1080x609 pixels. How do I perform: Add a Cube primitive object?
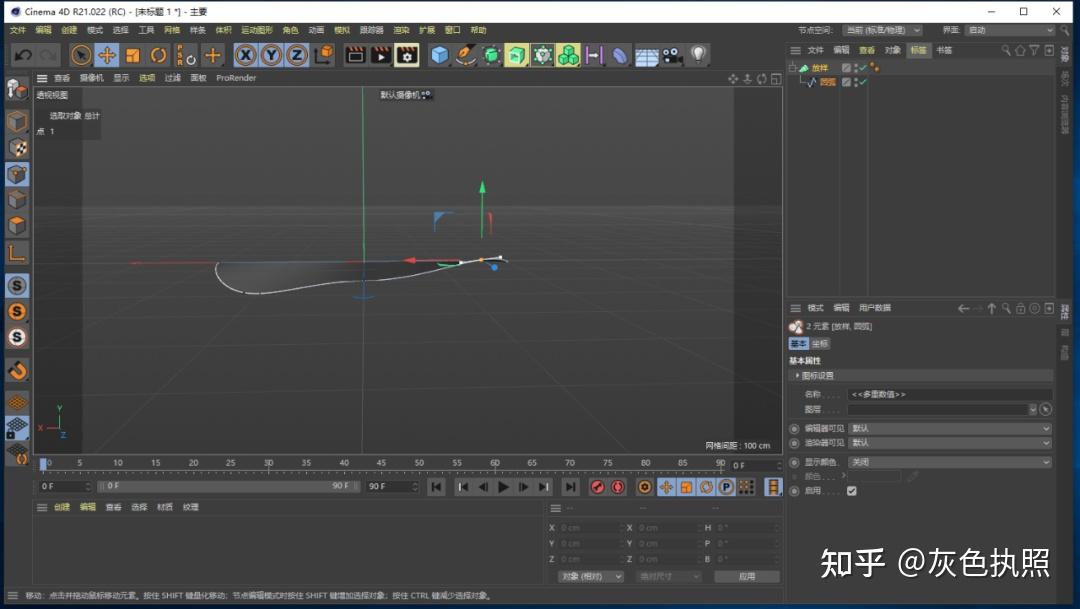[439, 55]
